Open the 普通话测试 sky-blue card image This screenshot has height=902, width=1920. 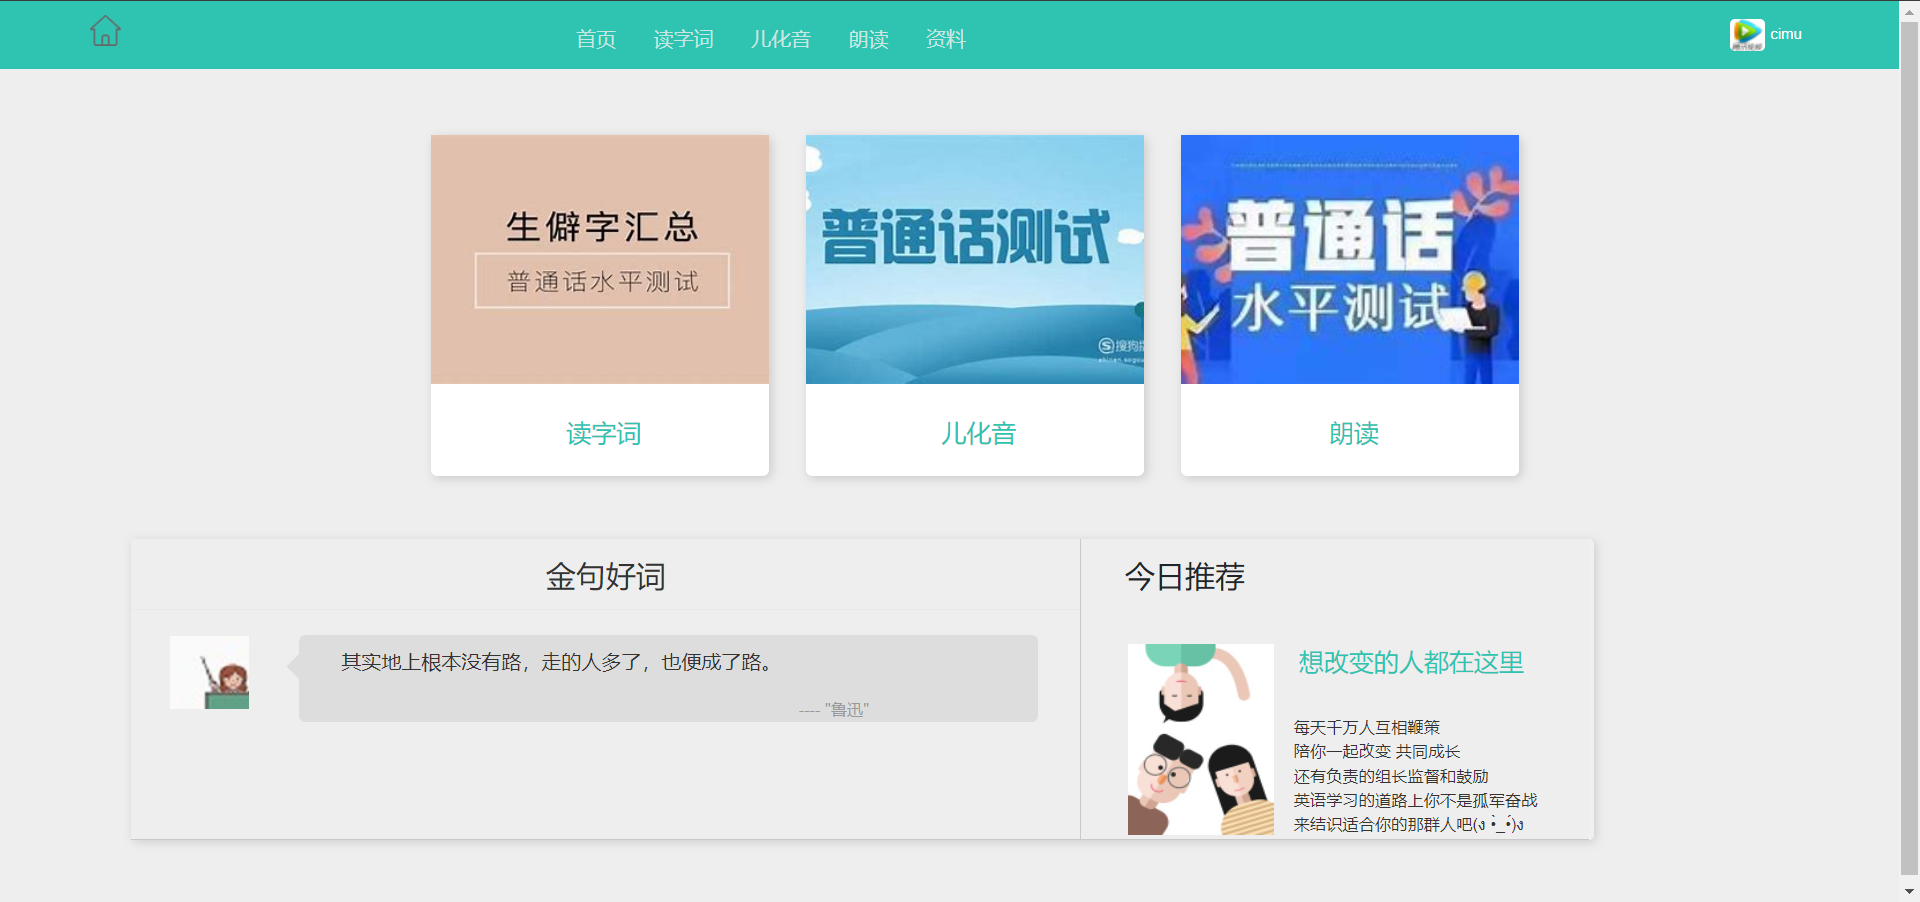click(975, 259)
